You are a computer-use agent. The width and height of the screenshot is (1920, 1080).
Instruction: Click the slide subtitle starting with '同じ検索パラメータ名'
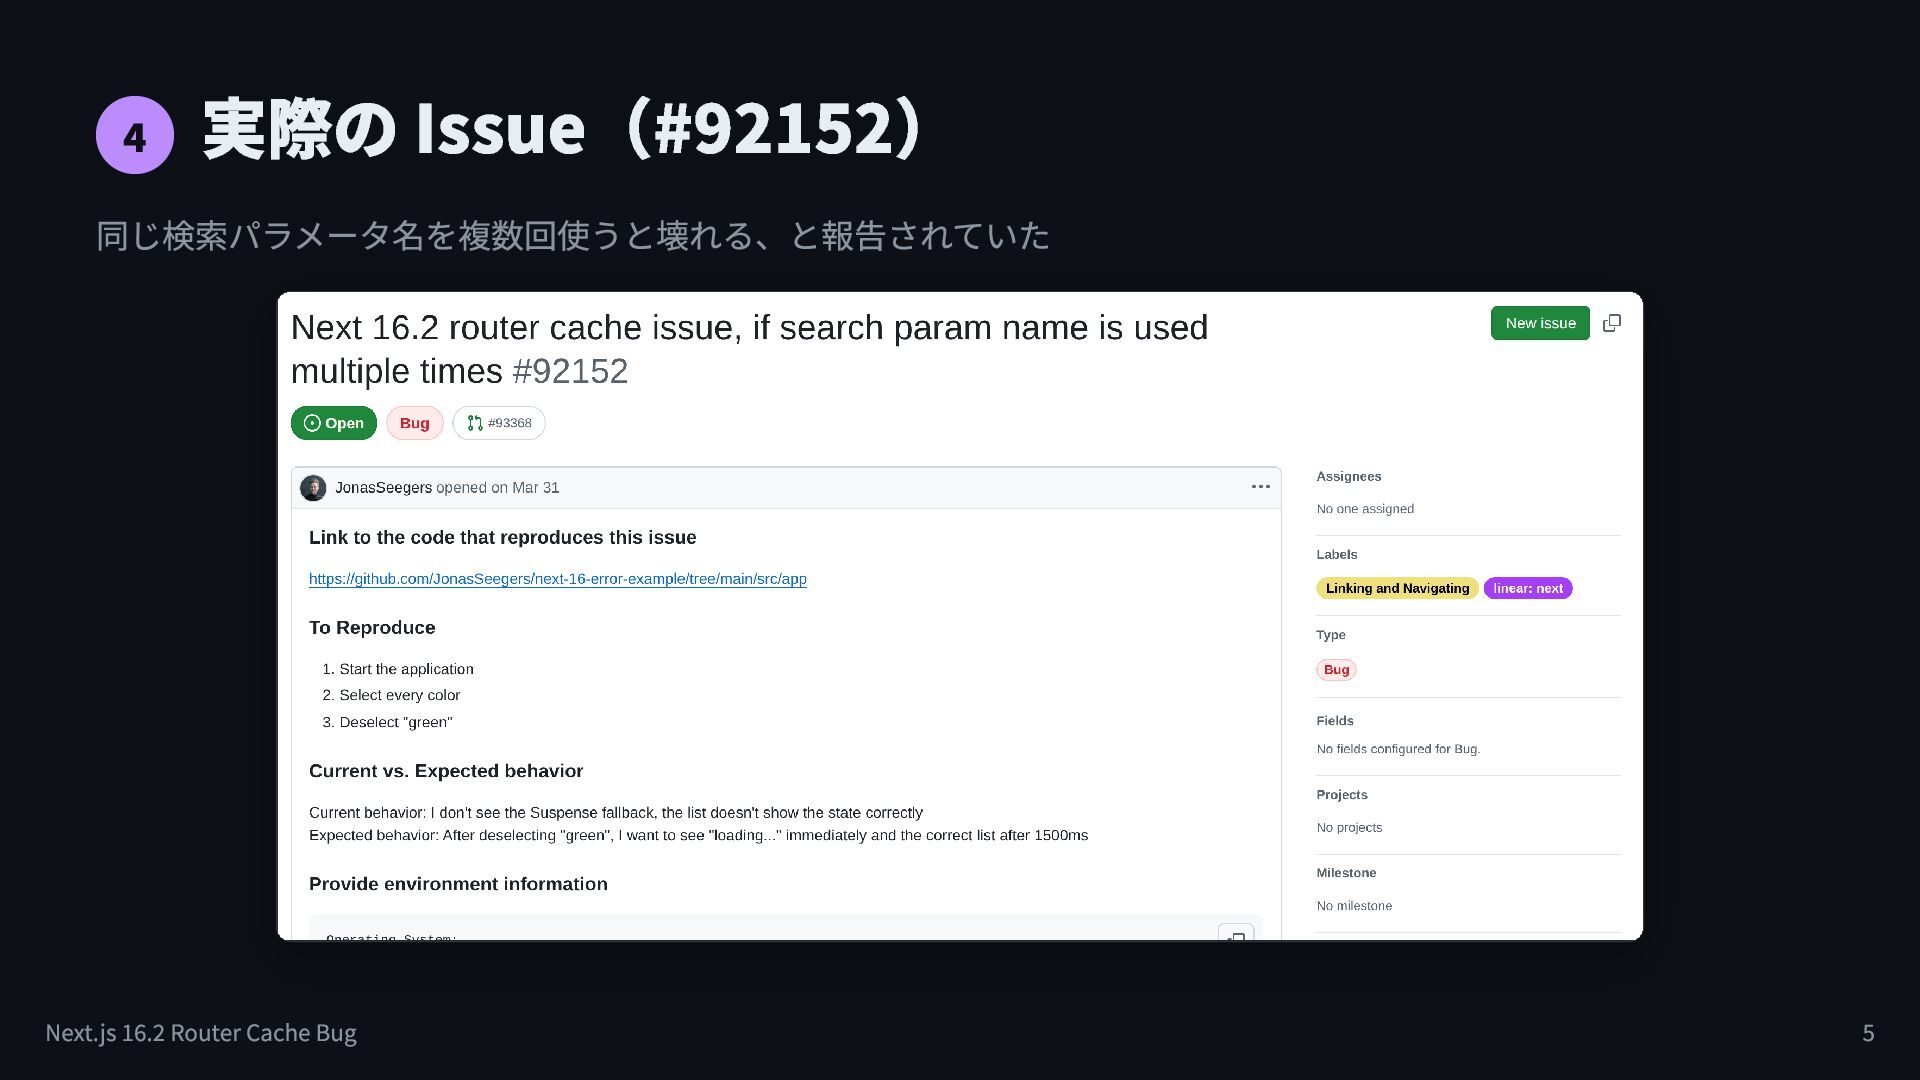(573, 236)
